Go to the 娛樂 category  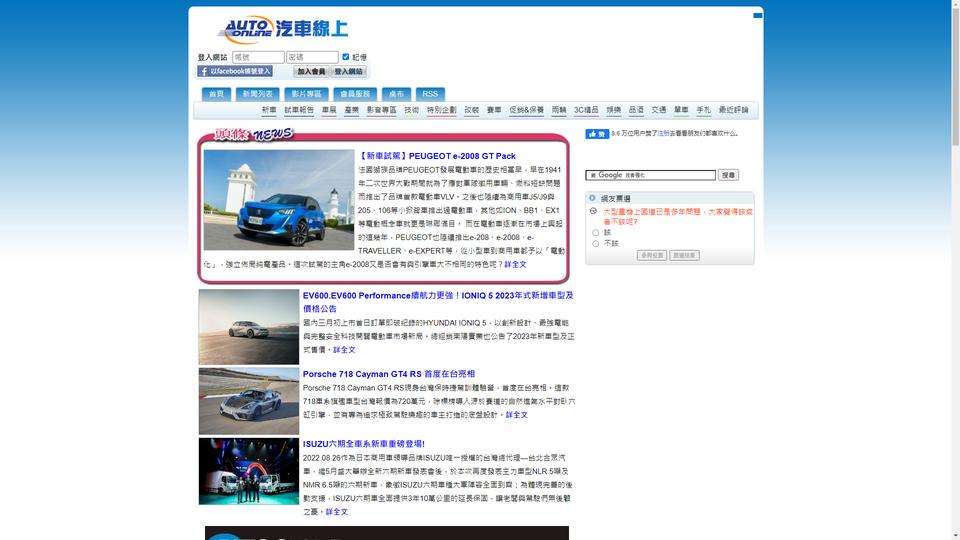tap(613, 110)
